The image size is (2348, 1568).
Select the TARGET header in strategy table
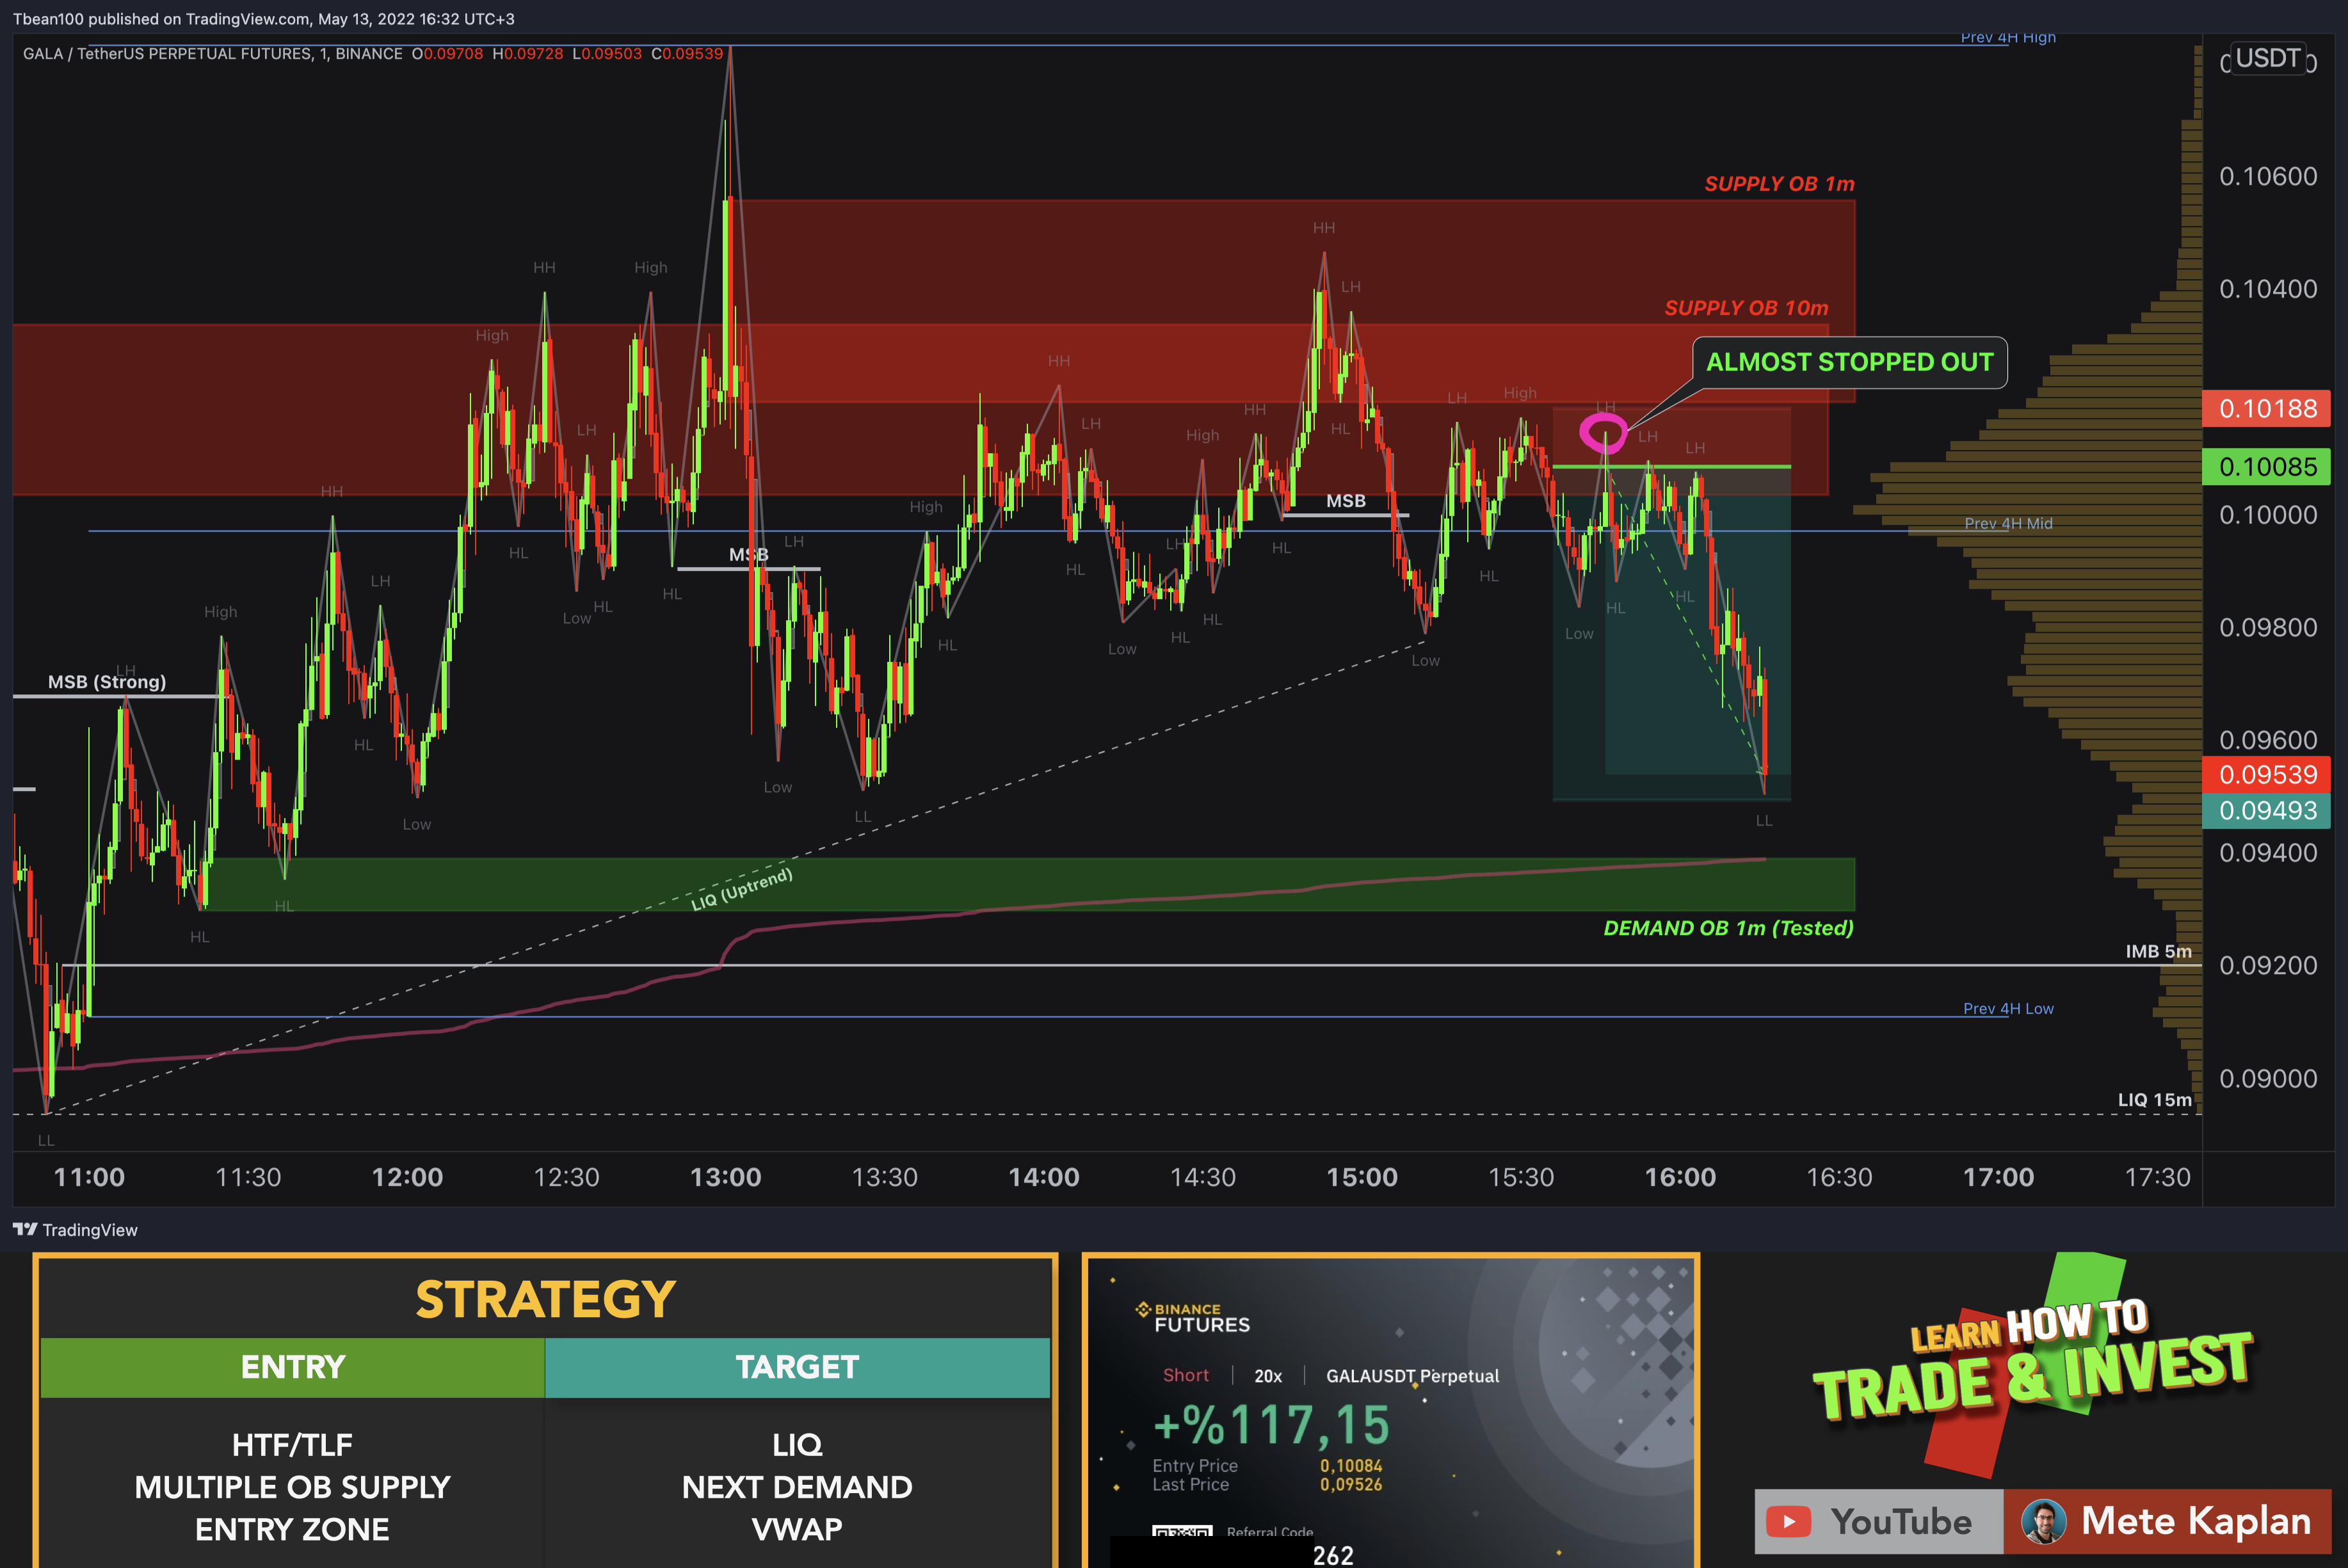click(x=797, y=1367)
